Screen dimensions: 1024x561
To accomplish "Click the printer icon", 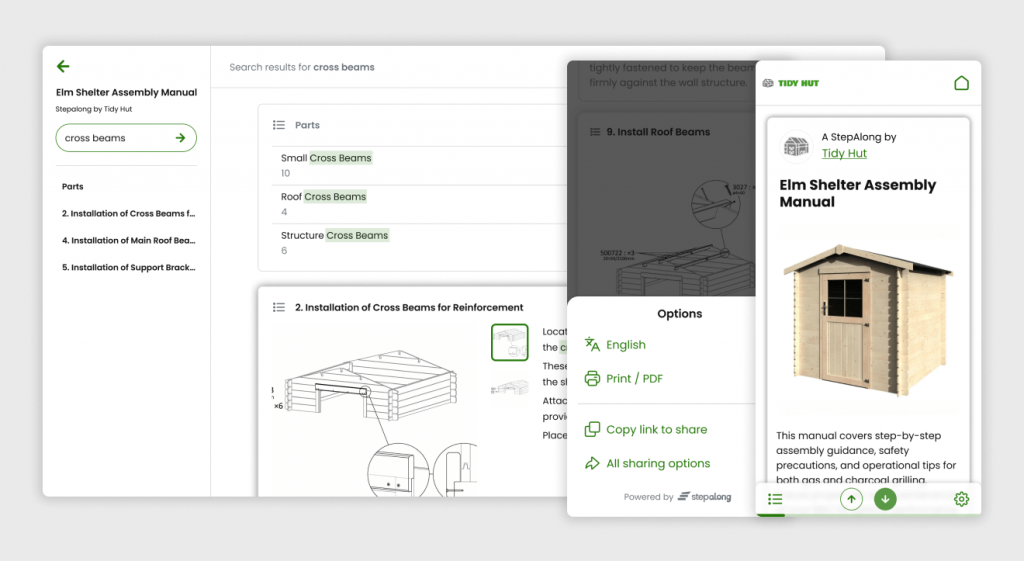I will 592,378.
